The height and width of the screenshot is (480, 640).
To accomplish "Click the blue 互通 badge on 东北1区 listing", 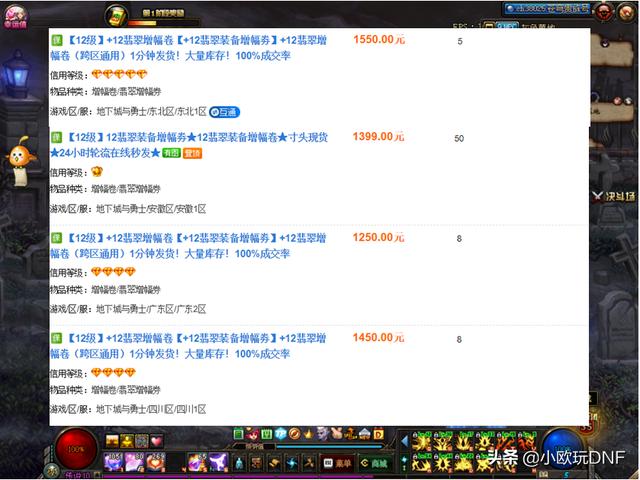I will (225, 111).
